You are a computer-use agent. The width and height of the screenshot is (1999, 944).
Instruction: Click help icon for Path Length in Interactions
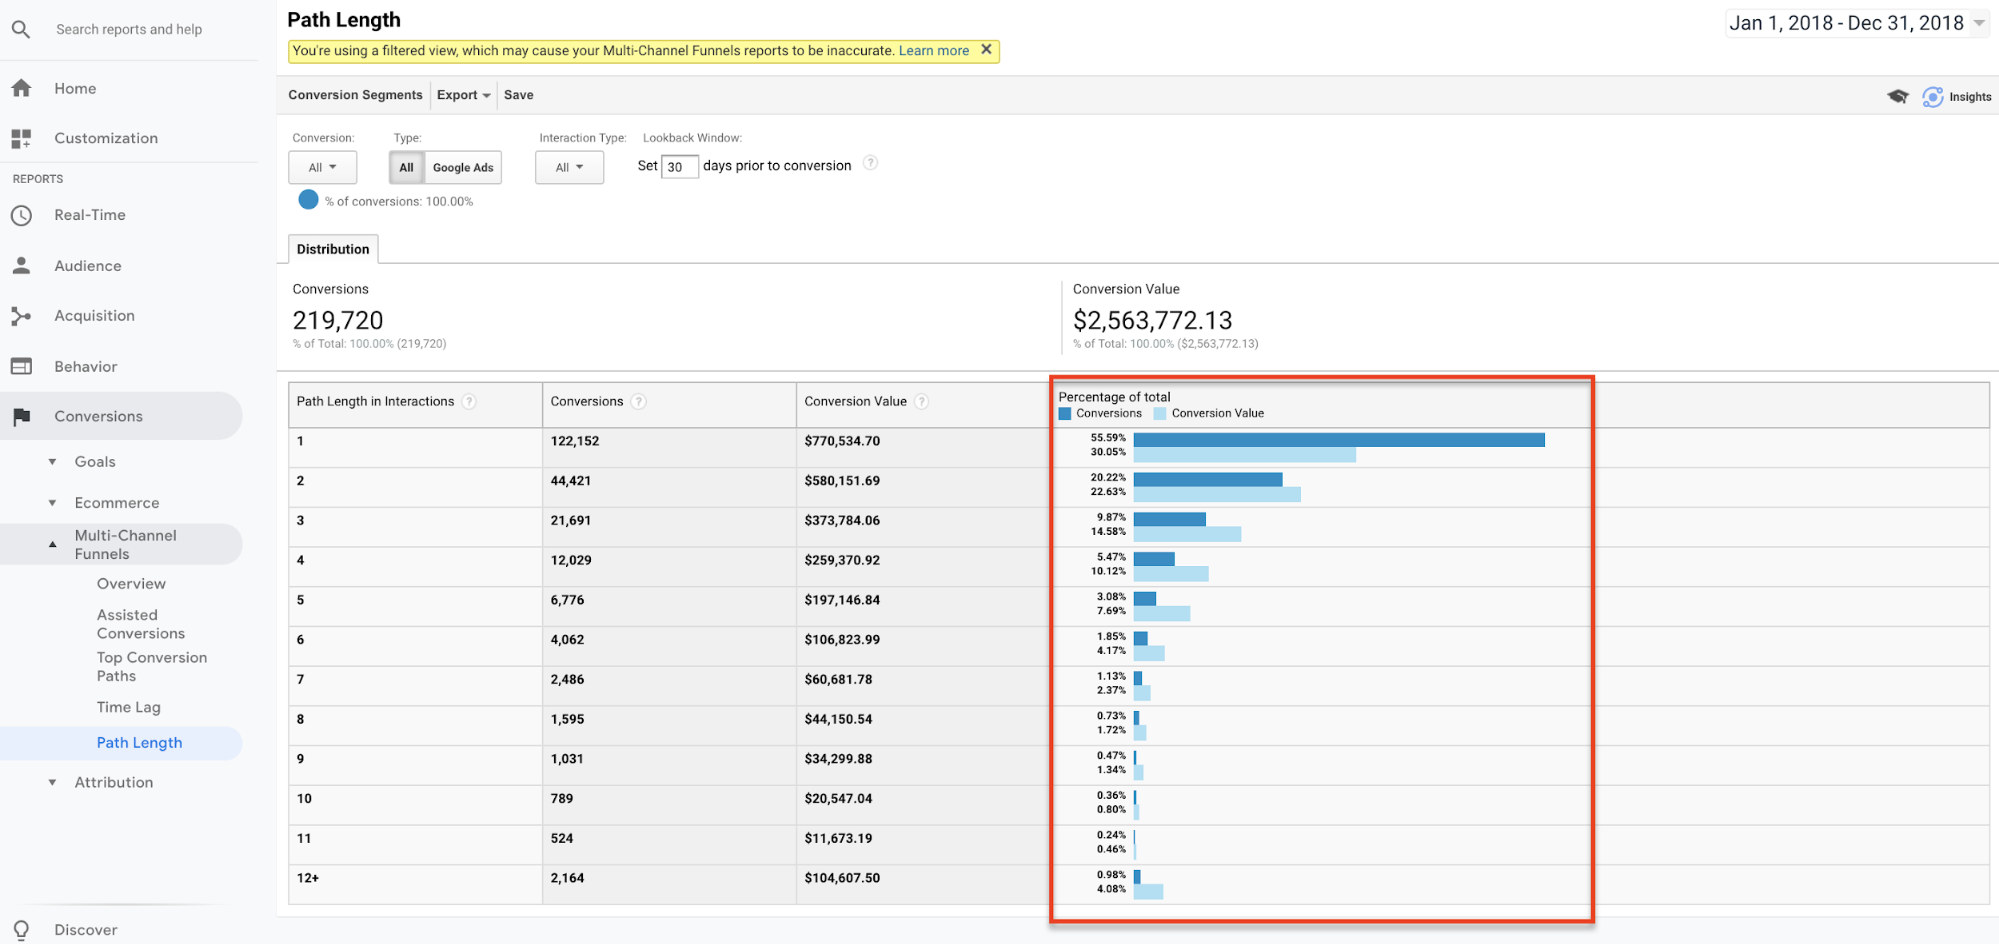[x=469, y=401]
